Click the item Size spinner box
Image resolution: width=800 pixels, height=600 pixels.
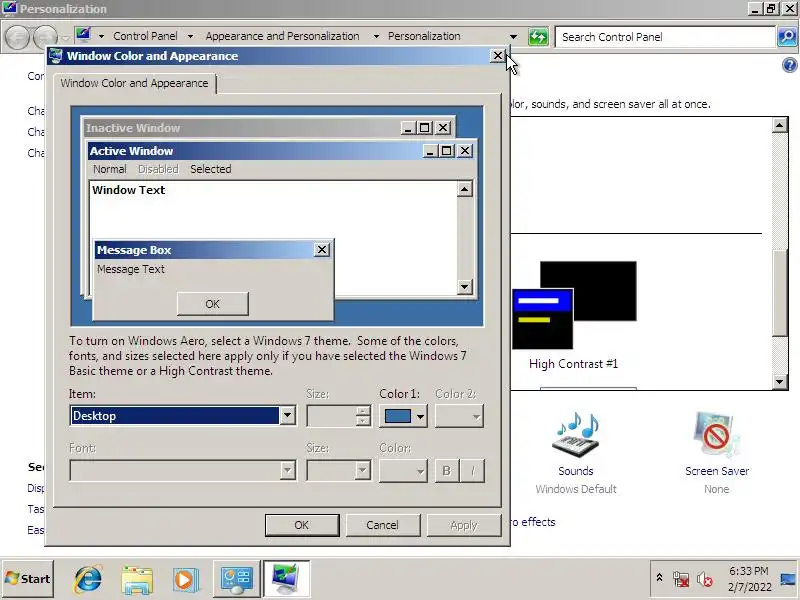[338, 416]
